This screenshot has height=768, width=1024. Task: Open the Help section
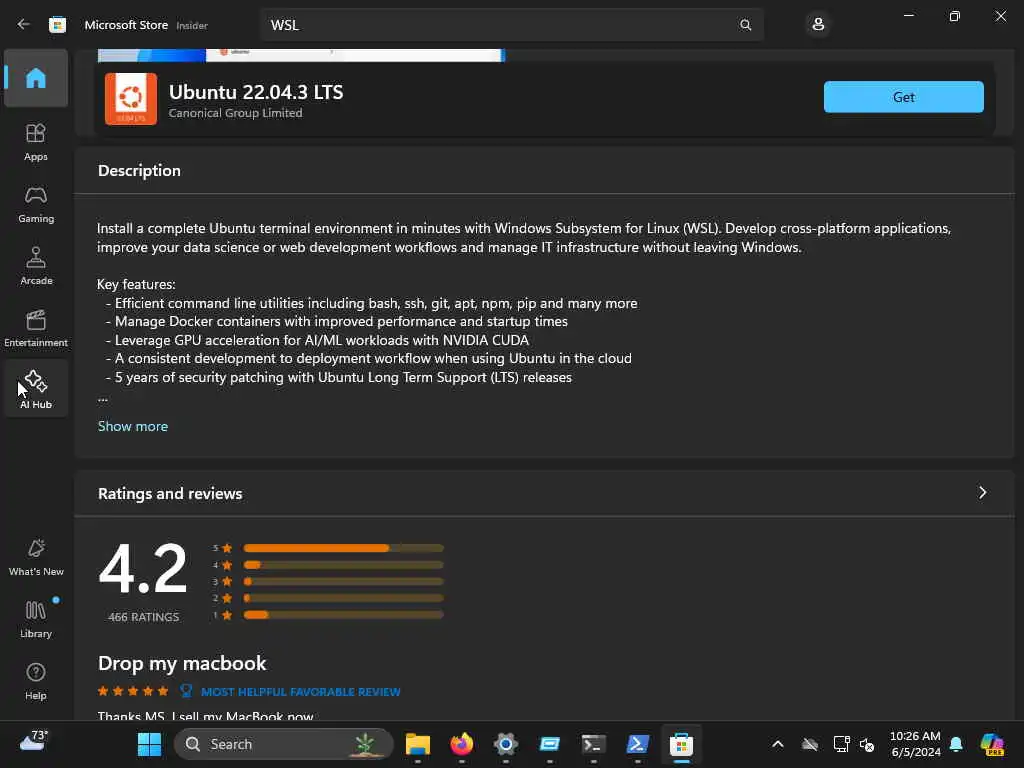click(x=36, y=681)
